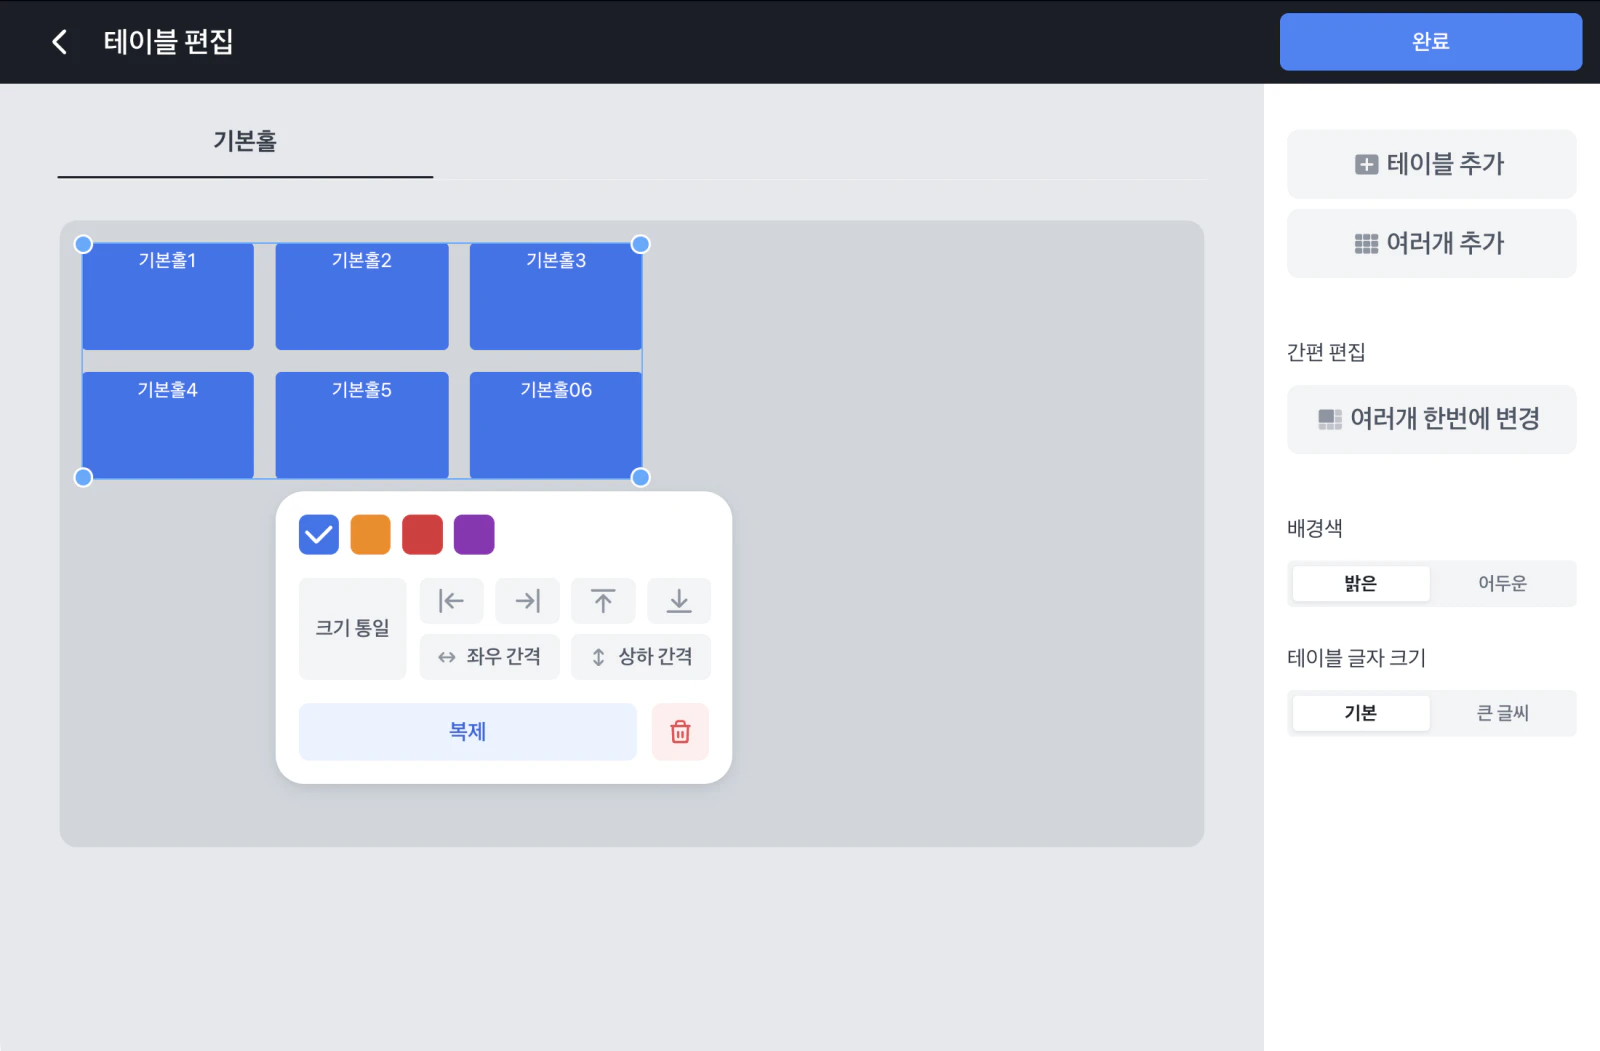Click the align right icon

(527, 601)
